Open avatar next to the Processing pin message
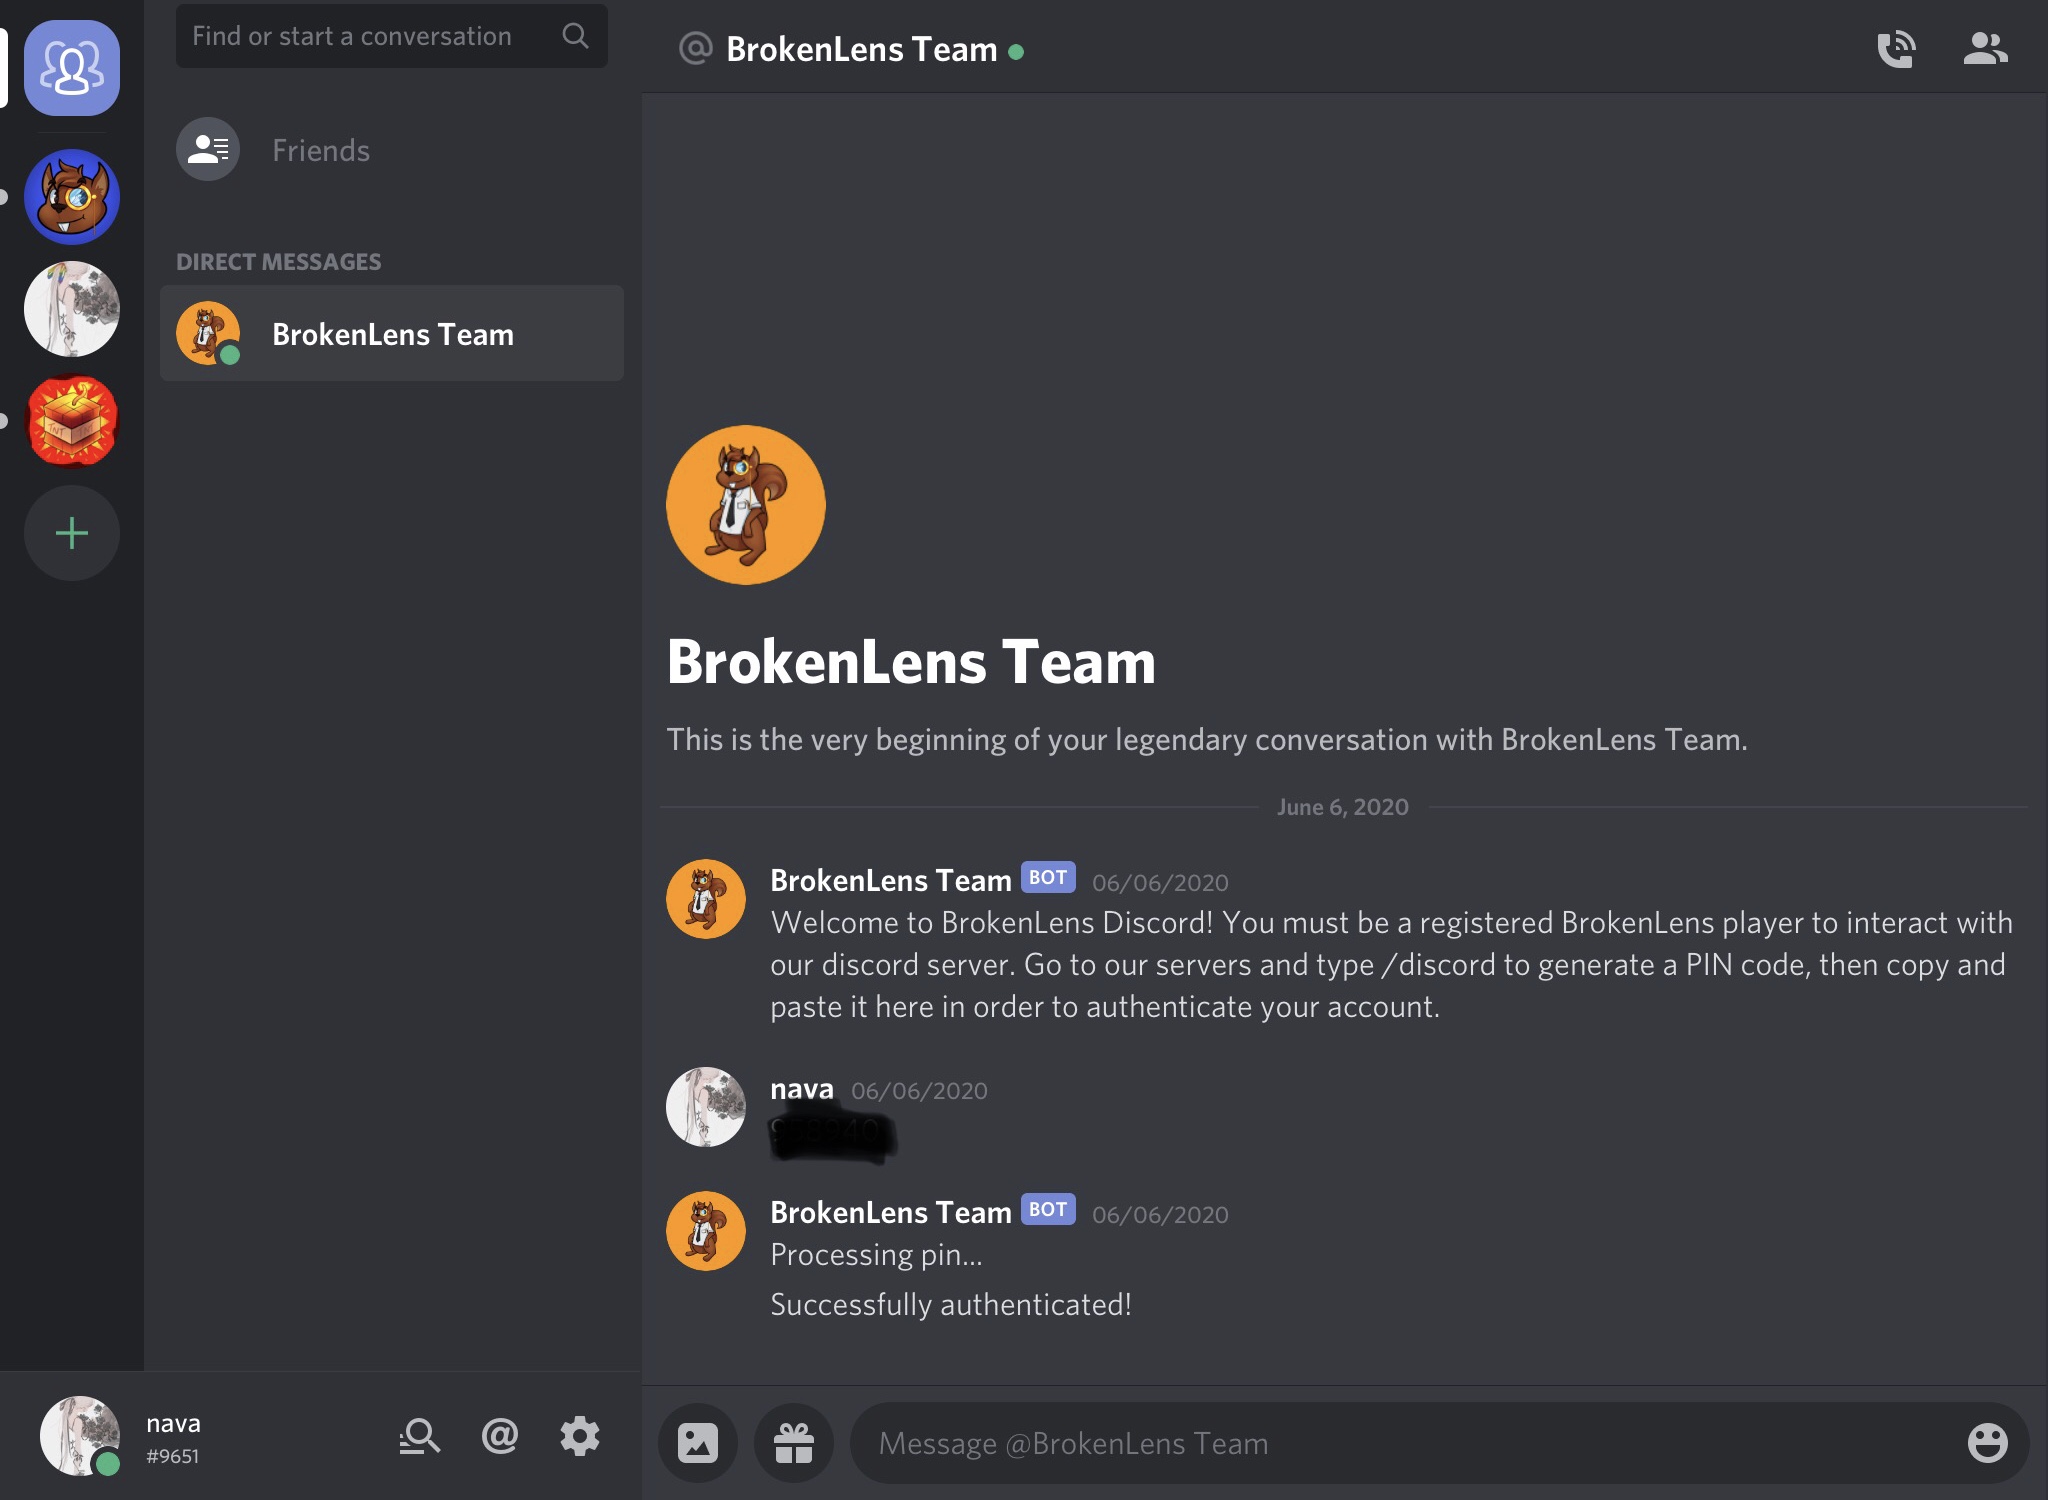 pos(706,1231)
